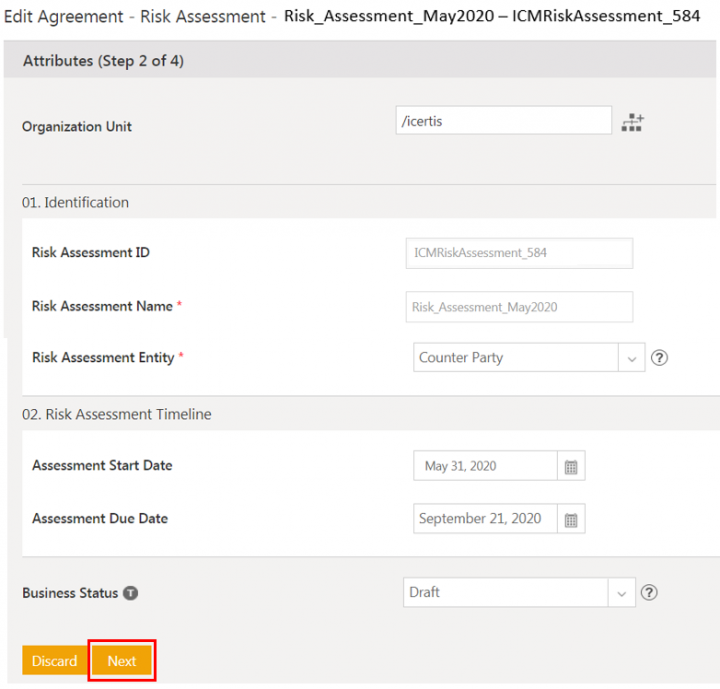
Task: Click help icon beside Risk Assessment Entity
Action: pos(659,358)
